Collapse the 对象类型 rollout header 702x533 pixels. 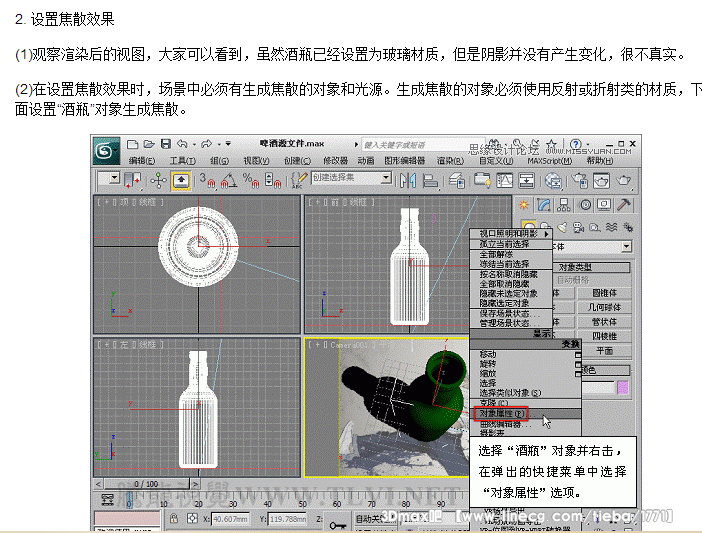pos(592,268)
